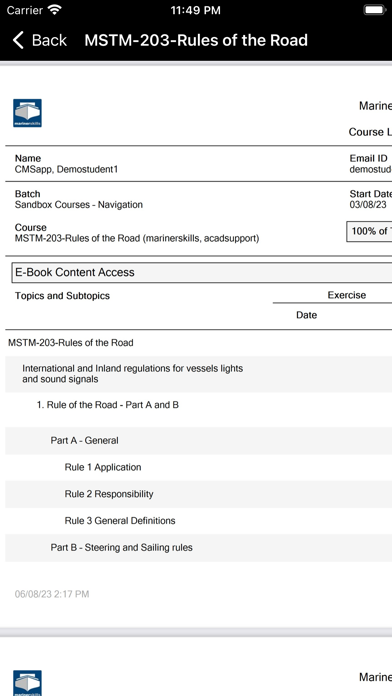Tap the MSTM-203-Rules of the Road title
The width and height of the screenshot is (392, 696).
[x=196, y=40]
